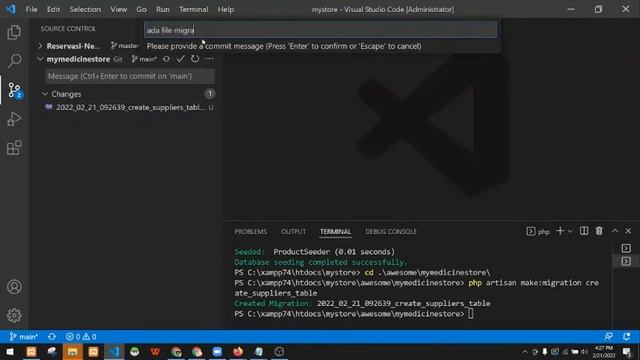Kill terminal with trash icon
The width and height of the screenshot is (640, 360).
coord(599,231)
